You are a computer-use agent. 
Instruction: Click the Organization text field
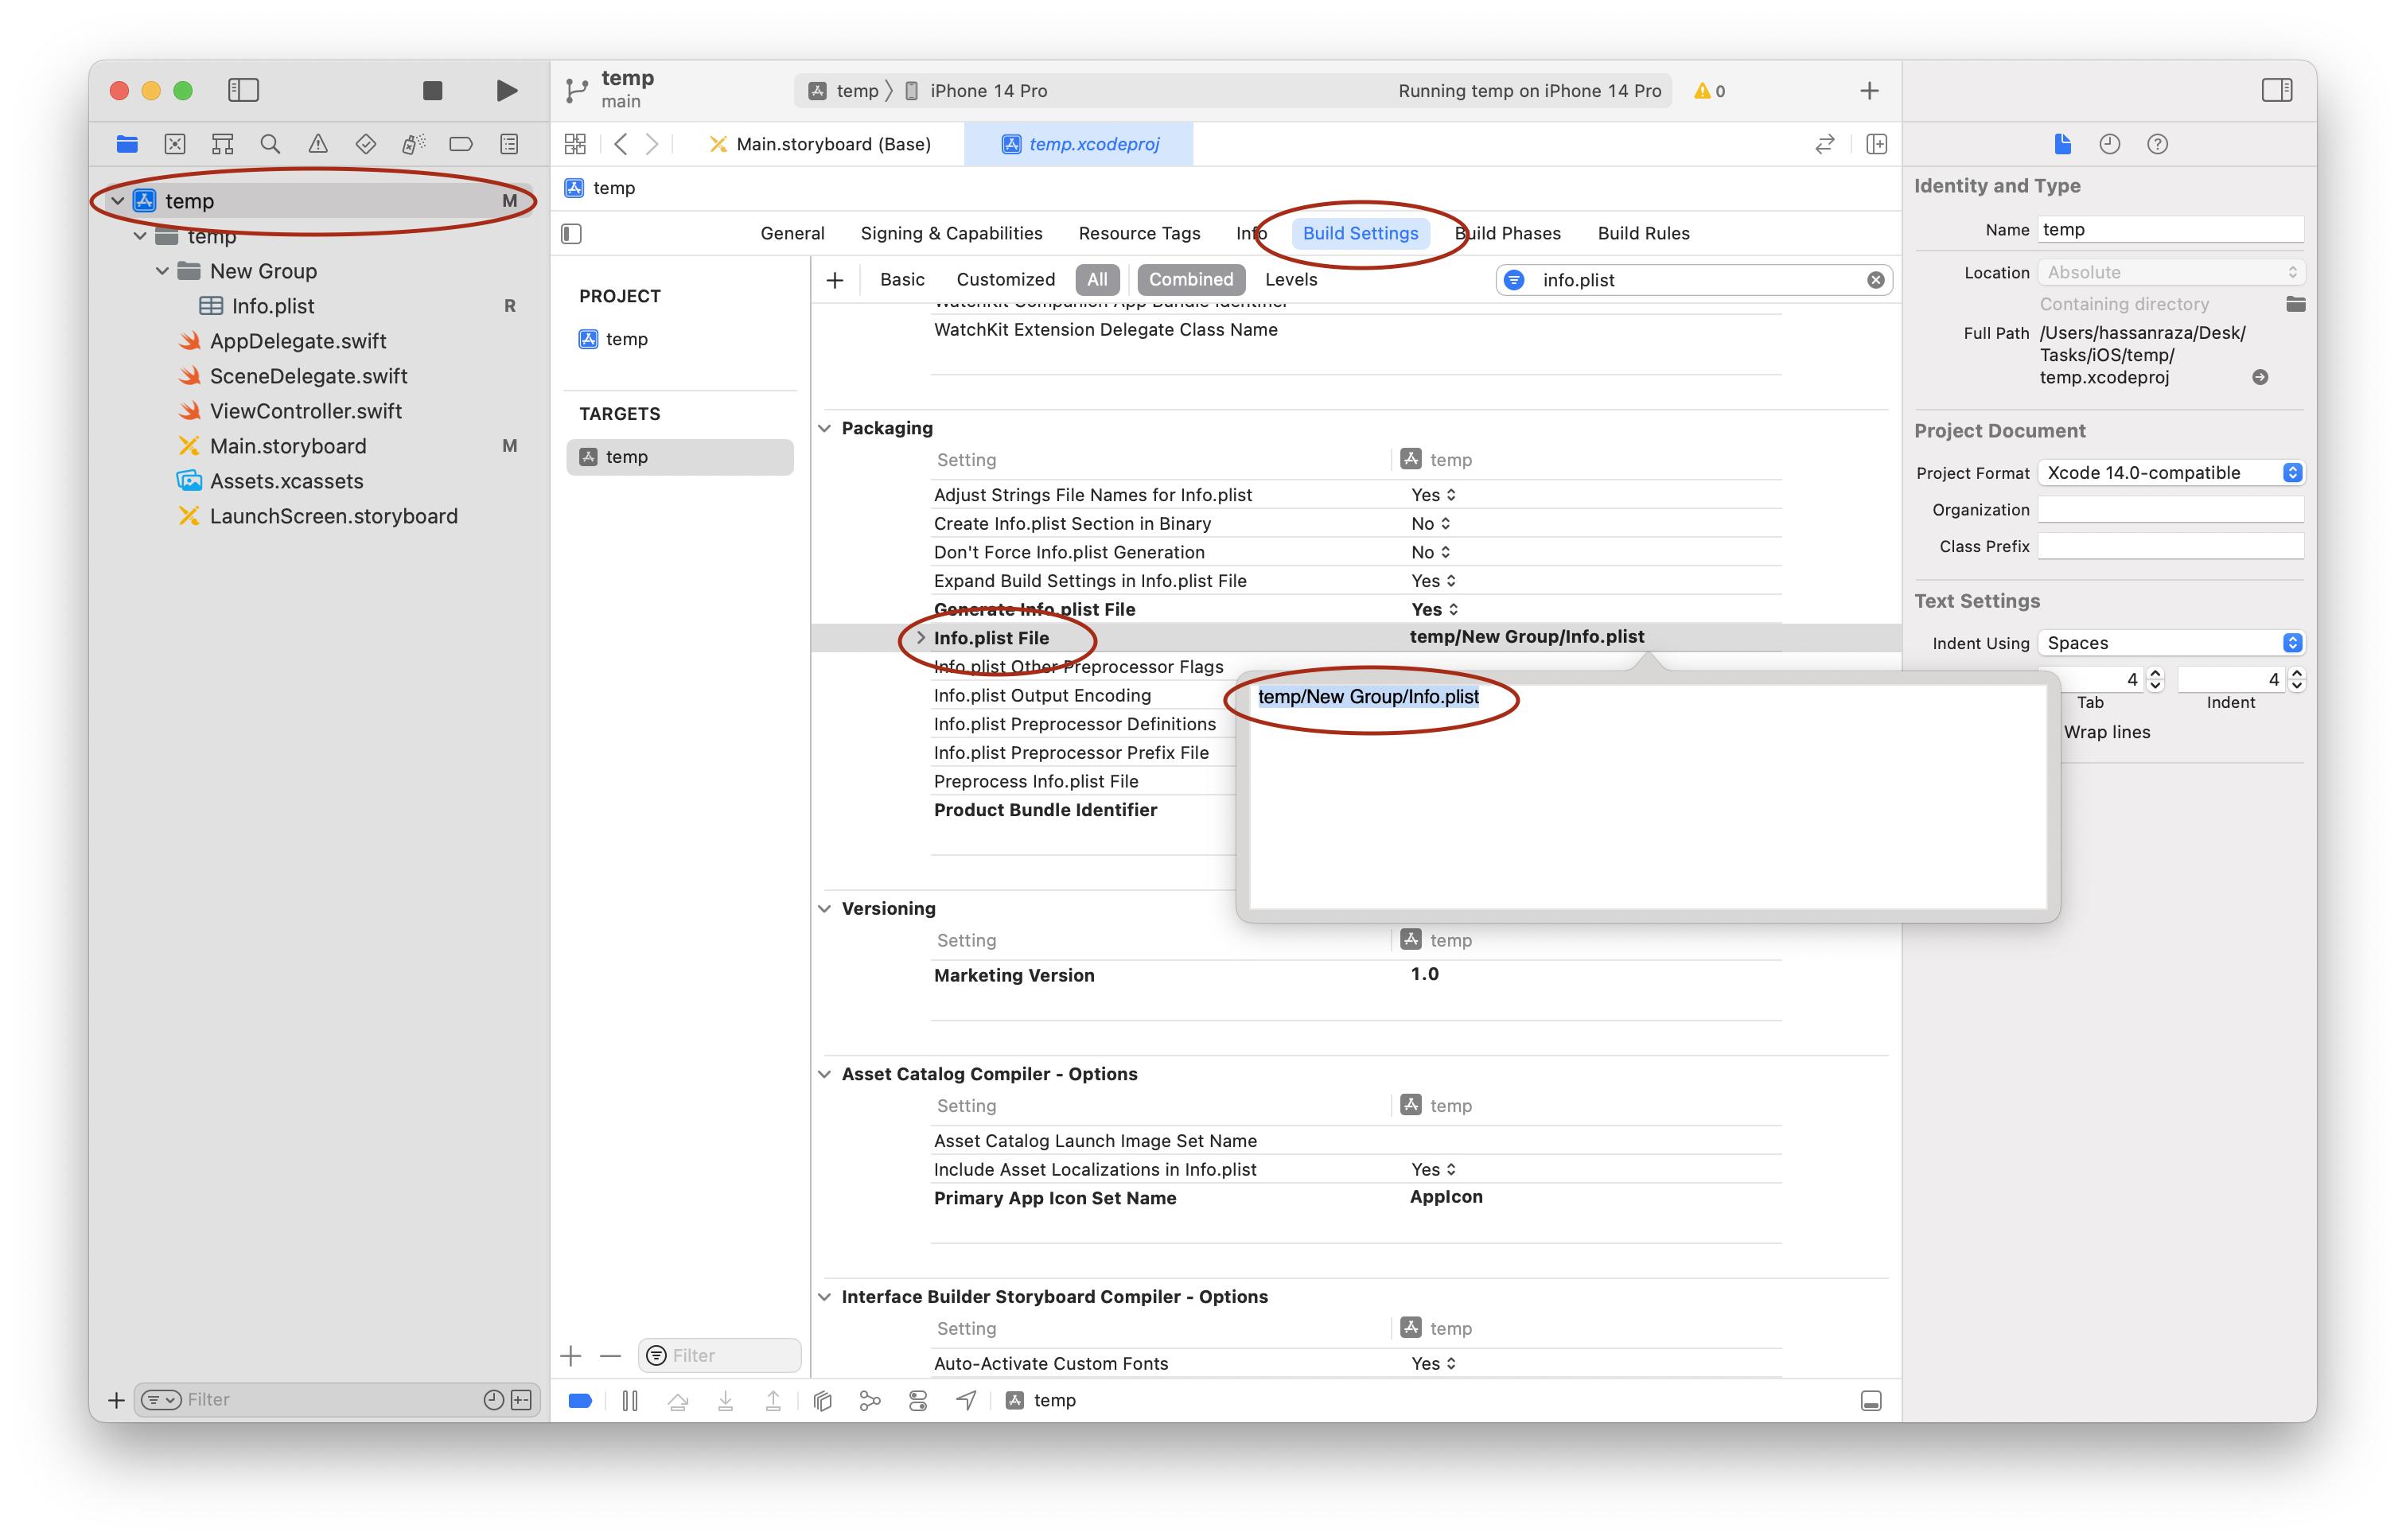pos(2170,510)
